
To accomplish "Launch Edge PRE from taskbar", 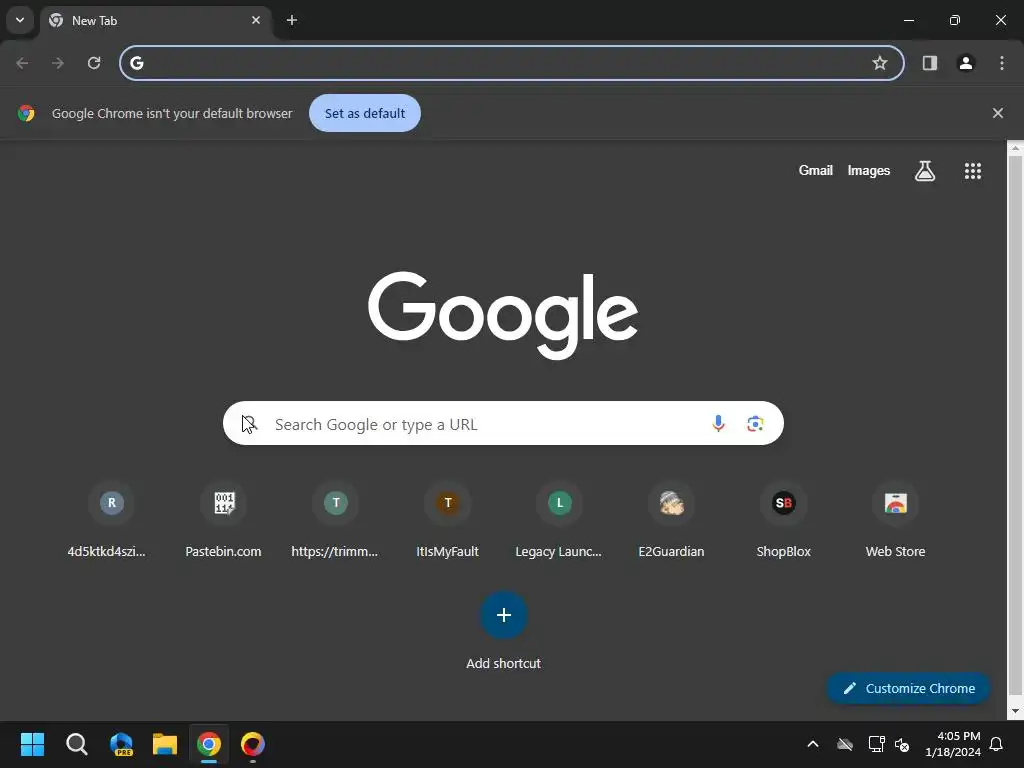I will tap(121, 744).
